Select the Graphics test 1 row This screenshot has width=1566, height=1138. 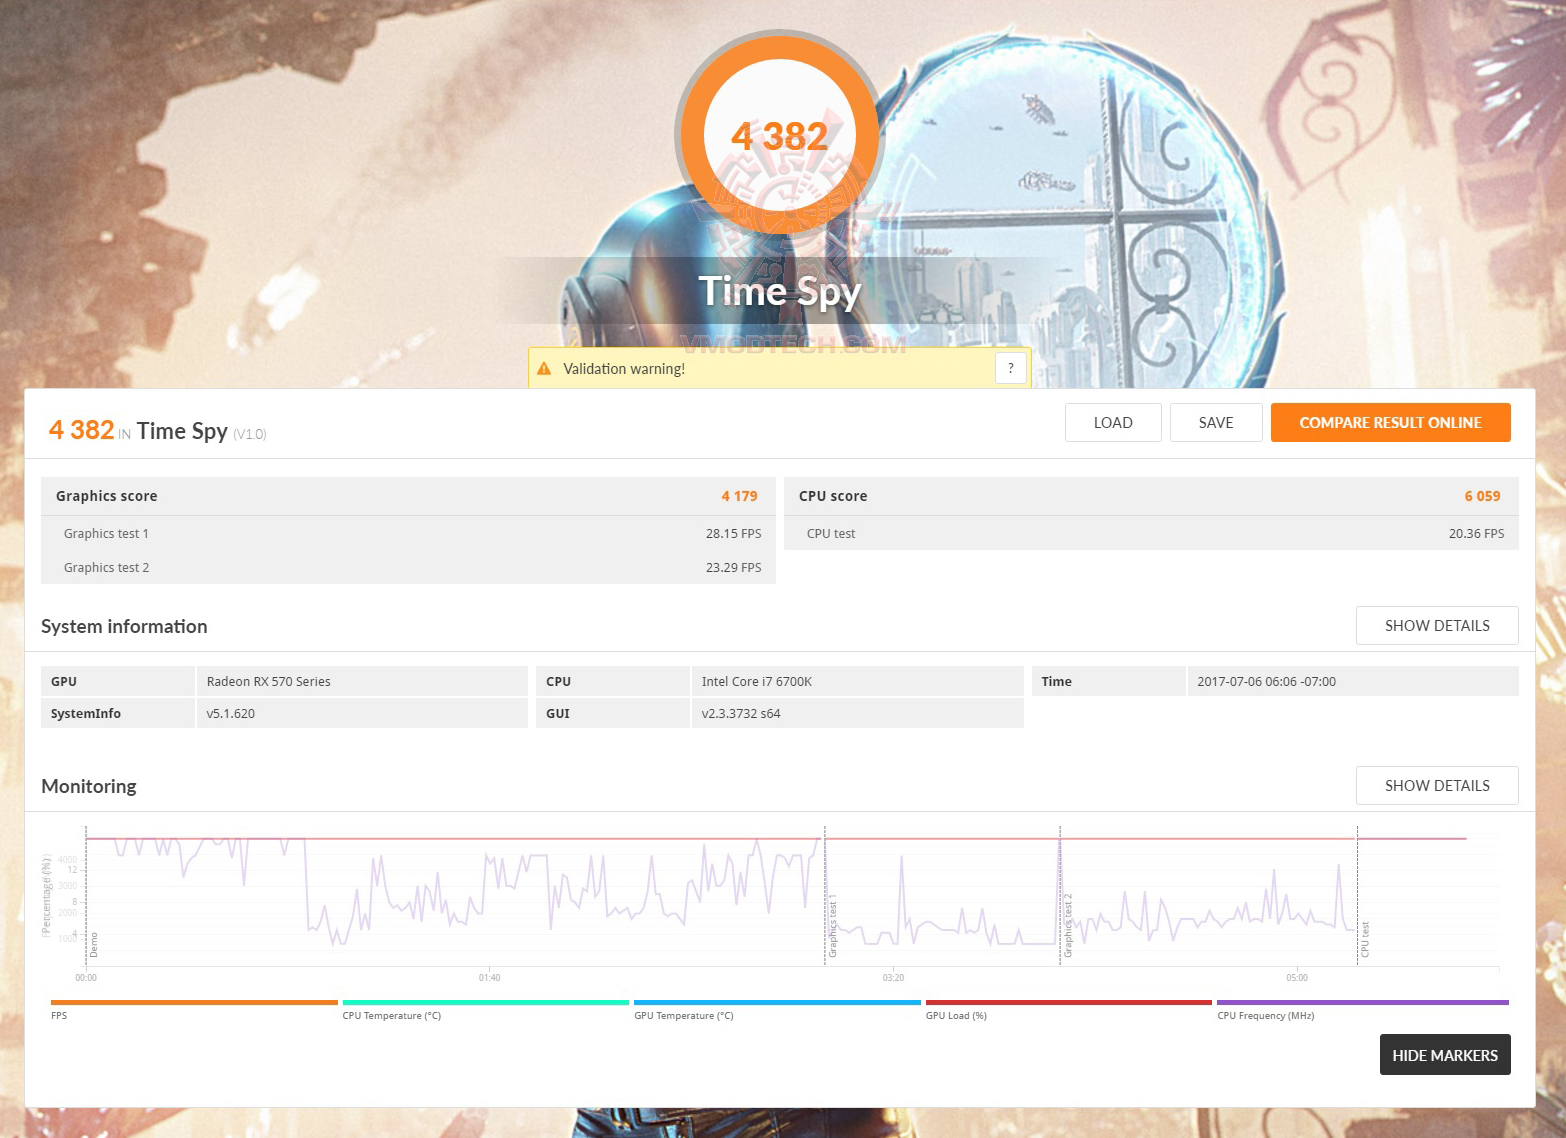tap(408, 533)
